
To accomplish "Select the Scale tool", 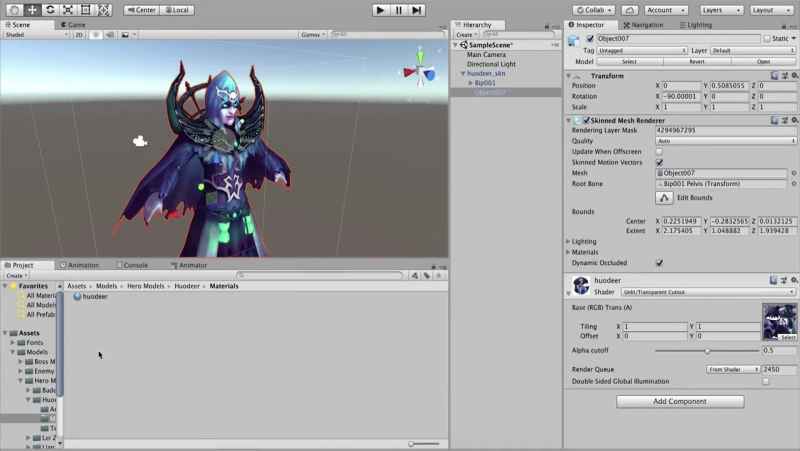I will 68,10.
